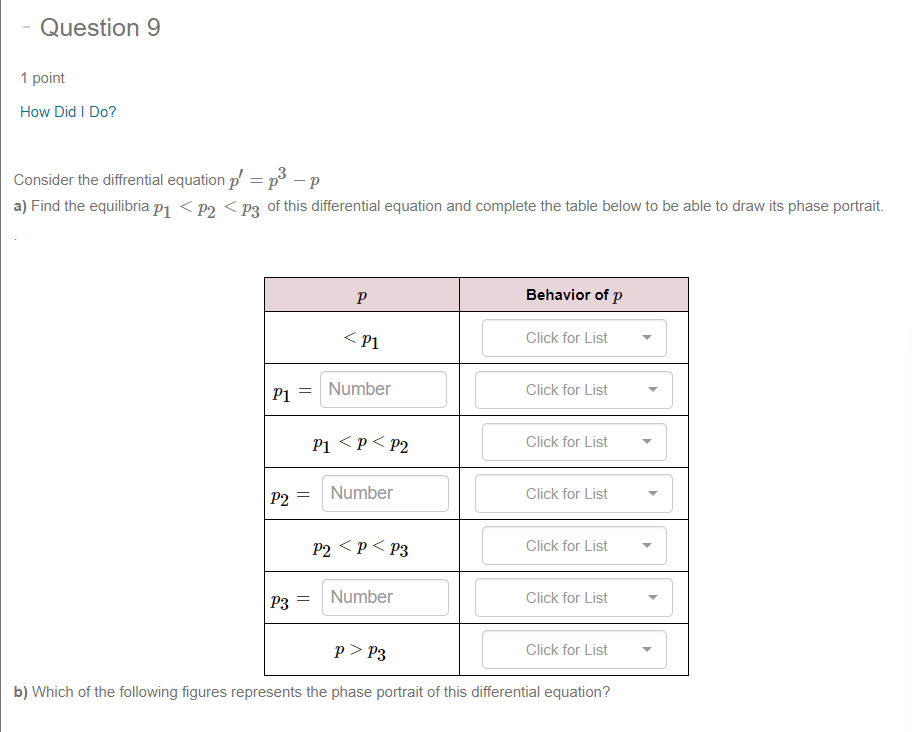Viewport: 912px width, 732px height.
Task: Select the Number input beside p2
Action: click(x=385, y=493)
